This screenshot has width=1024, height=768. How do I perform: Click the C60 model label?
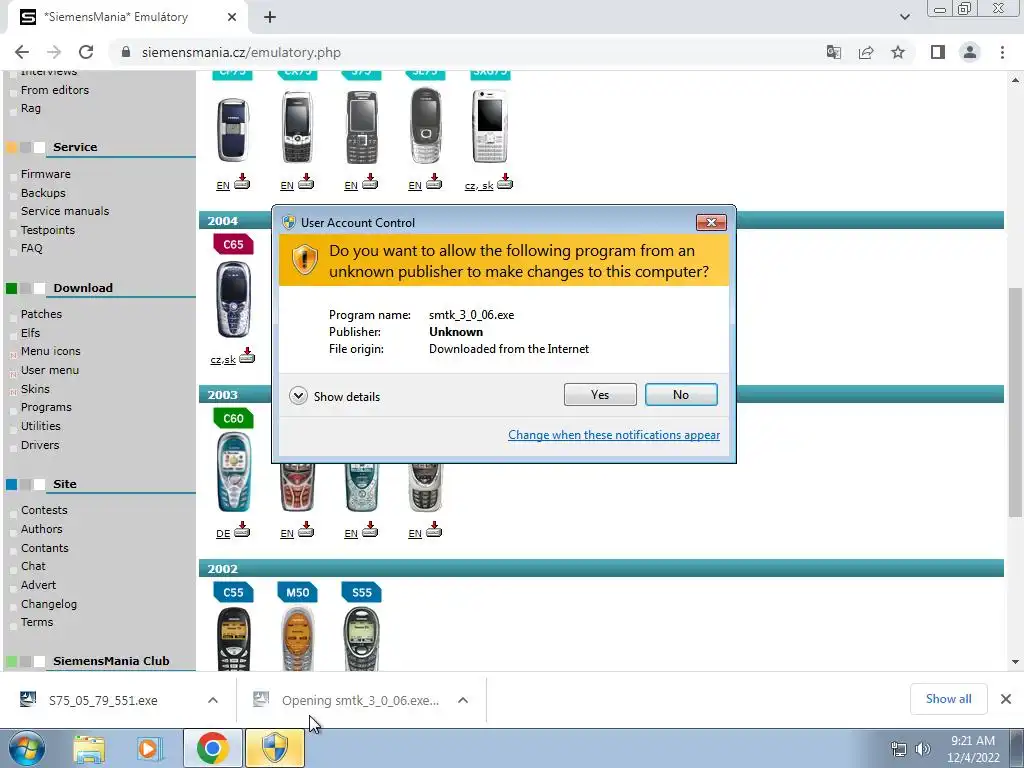233,419
